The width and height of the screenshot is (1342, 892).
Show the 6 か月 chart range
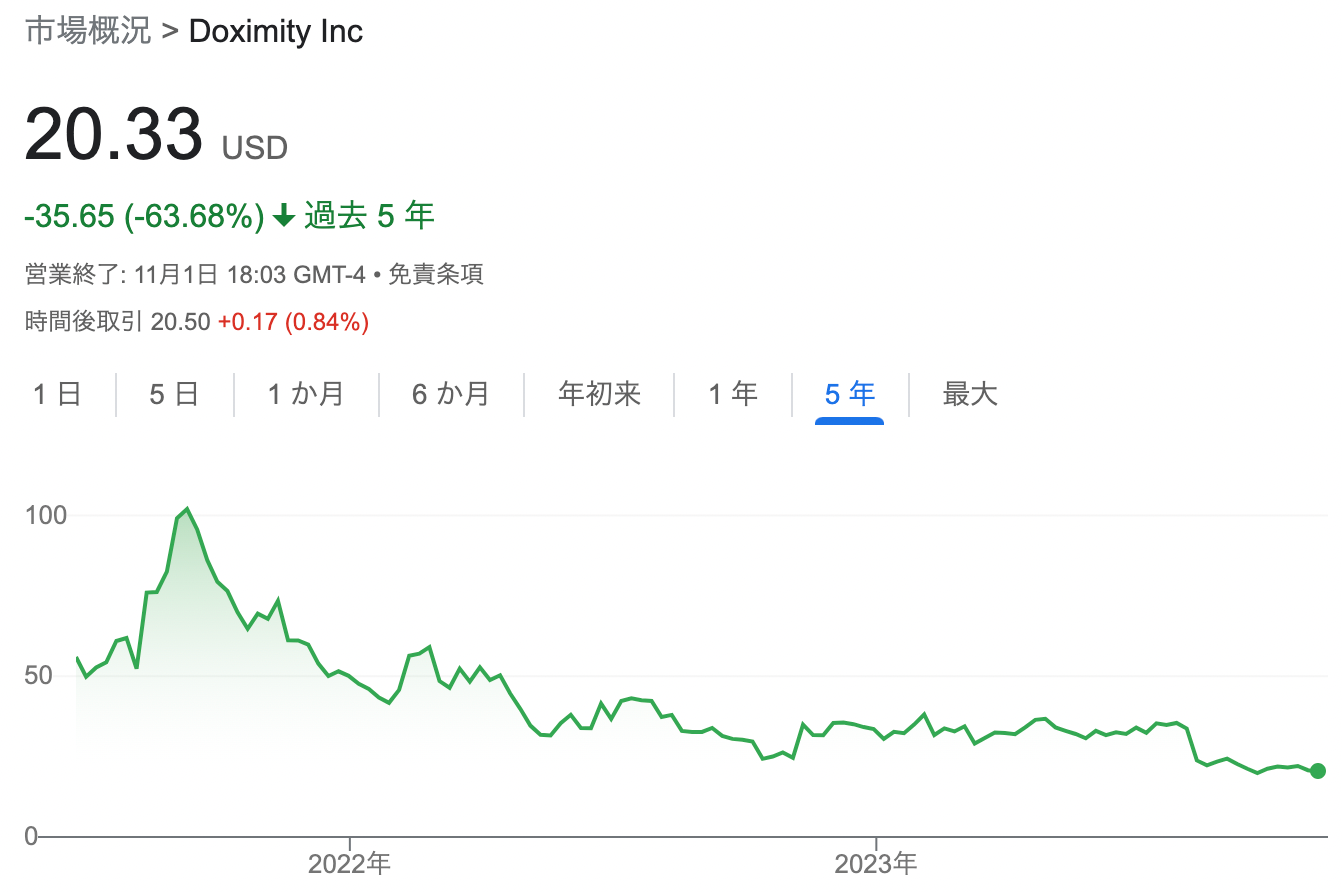point(451,394)
